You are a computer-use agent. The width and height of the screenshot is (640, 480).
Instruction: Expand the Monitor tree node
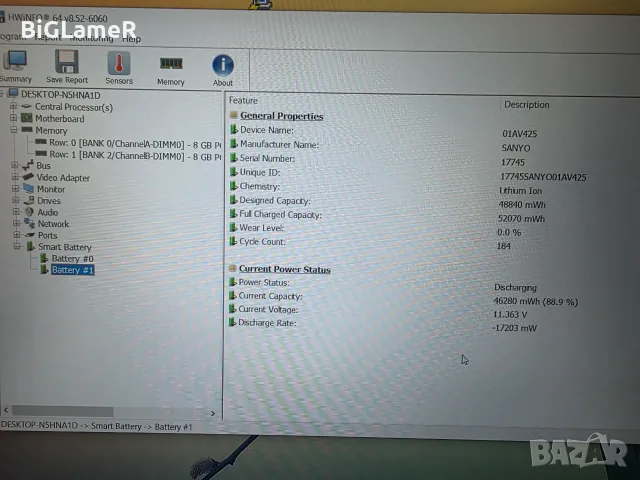(16, 189)
